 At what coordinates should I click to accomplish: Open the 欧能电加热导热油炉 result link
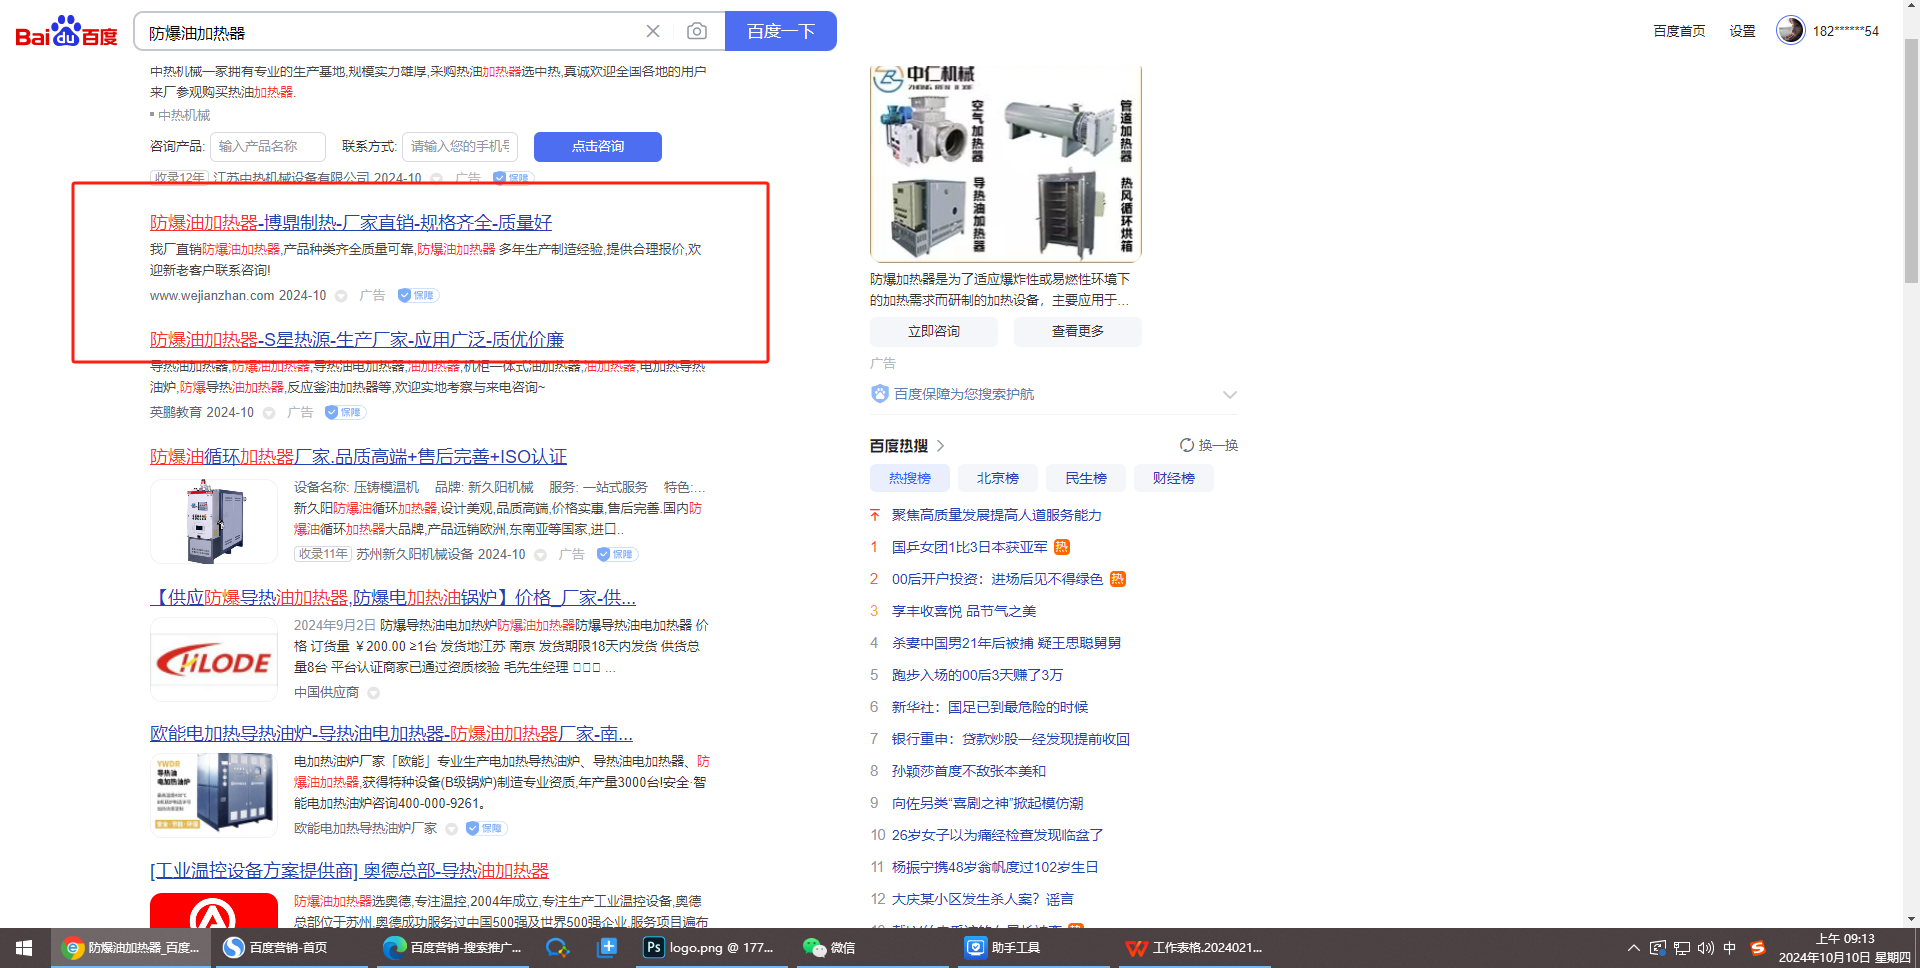pyautogui.click(x=391, y=733)
